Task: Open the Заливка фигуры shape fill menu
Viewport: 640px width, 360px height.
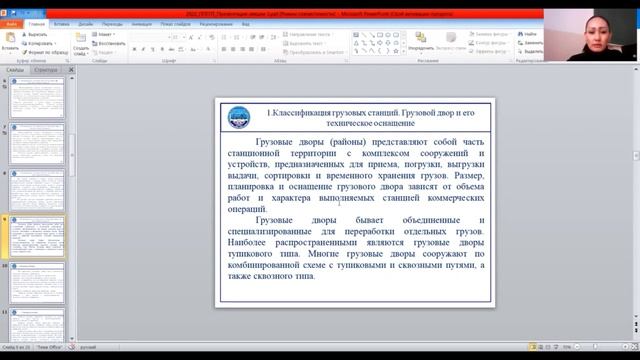Action: click(x=489, y=34)
